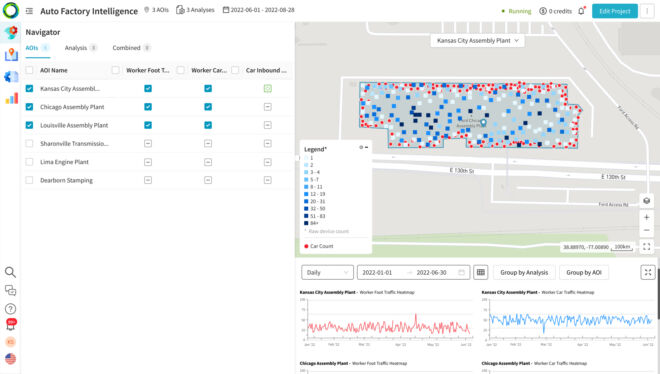This screenshot has width=660, height=374.
Task: Click the Group by AOI button
Action: pos(584,273)
